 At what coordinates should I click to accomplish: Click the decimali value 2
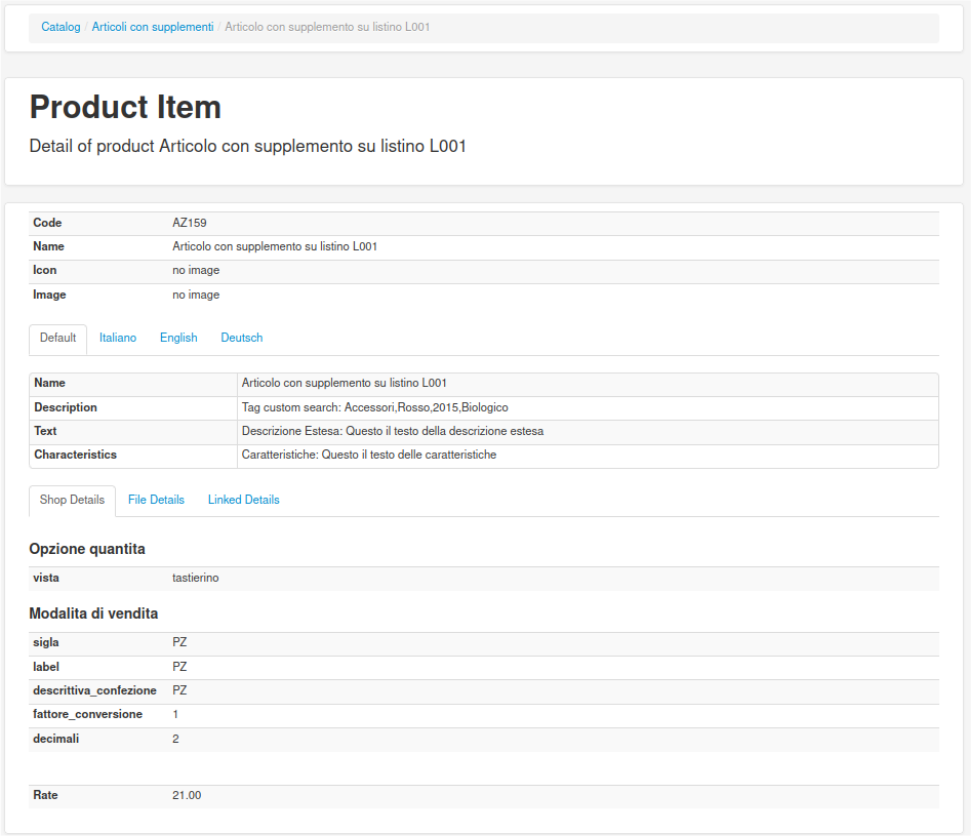click(175, 739)
